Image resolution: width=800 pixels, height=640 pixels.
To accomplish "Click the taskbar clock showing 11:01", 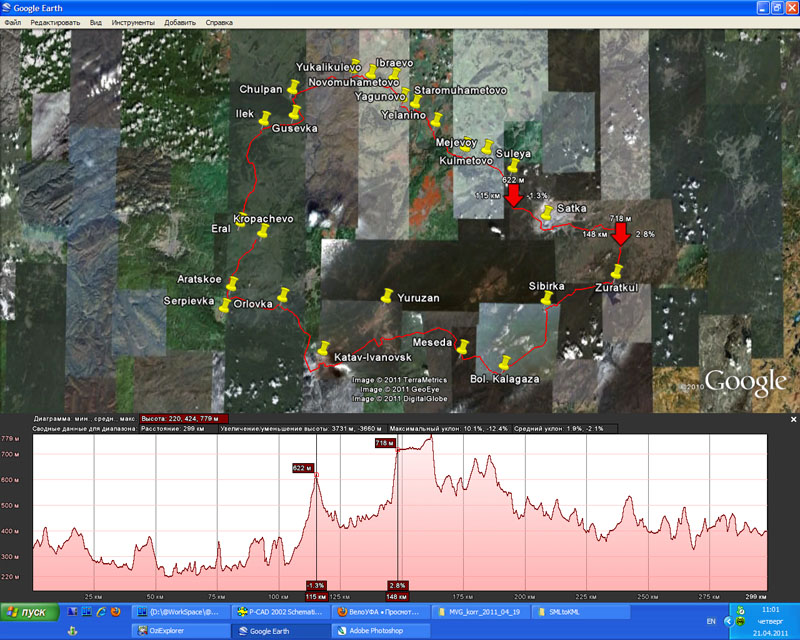I will coord(770,610).
